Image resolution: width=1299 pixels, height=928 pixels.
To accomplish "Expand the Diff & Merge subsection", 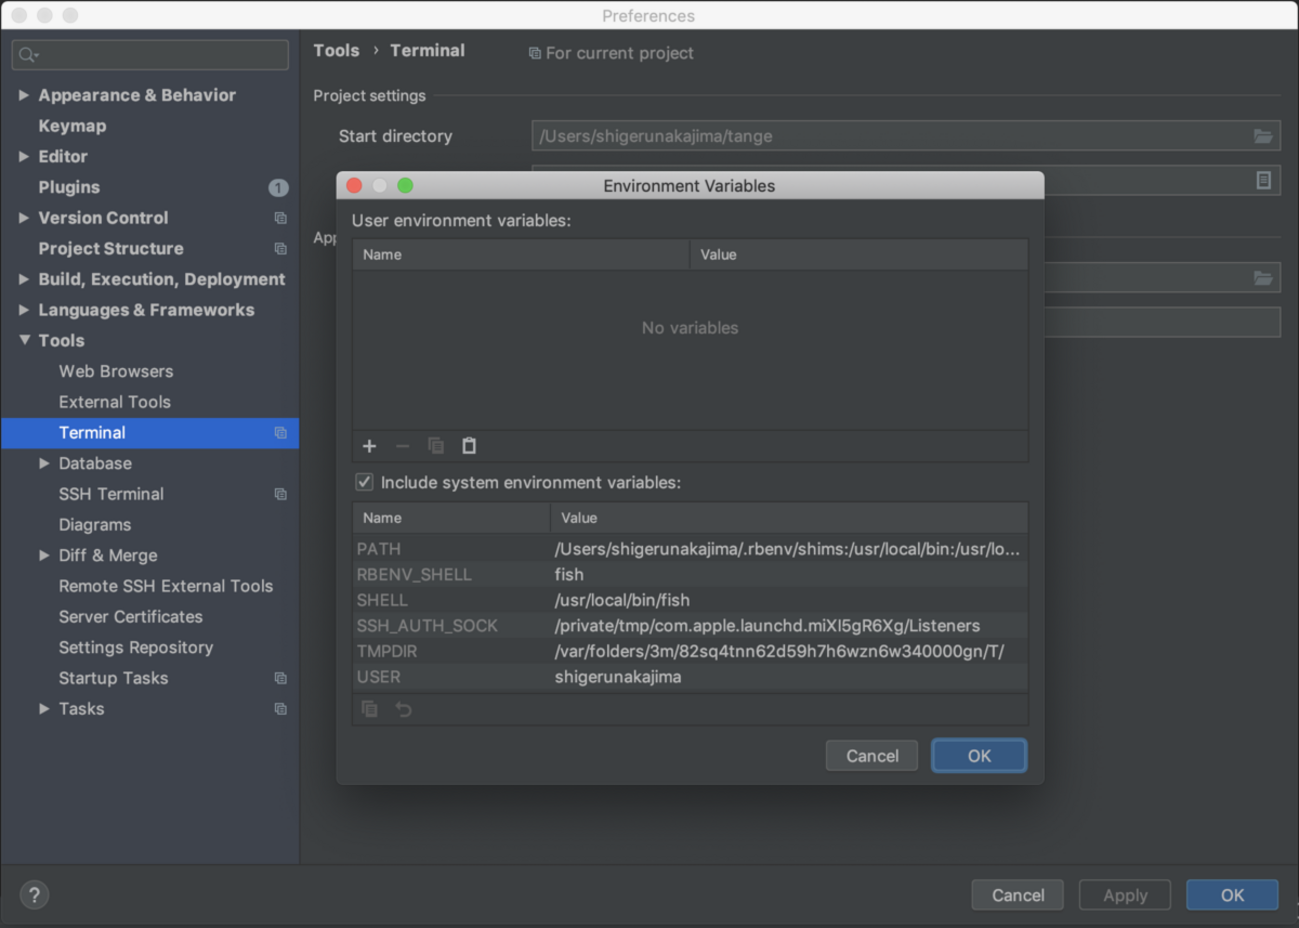I will (44, 555).
